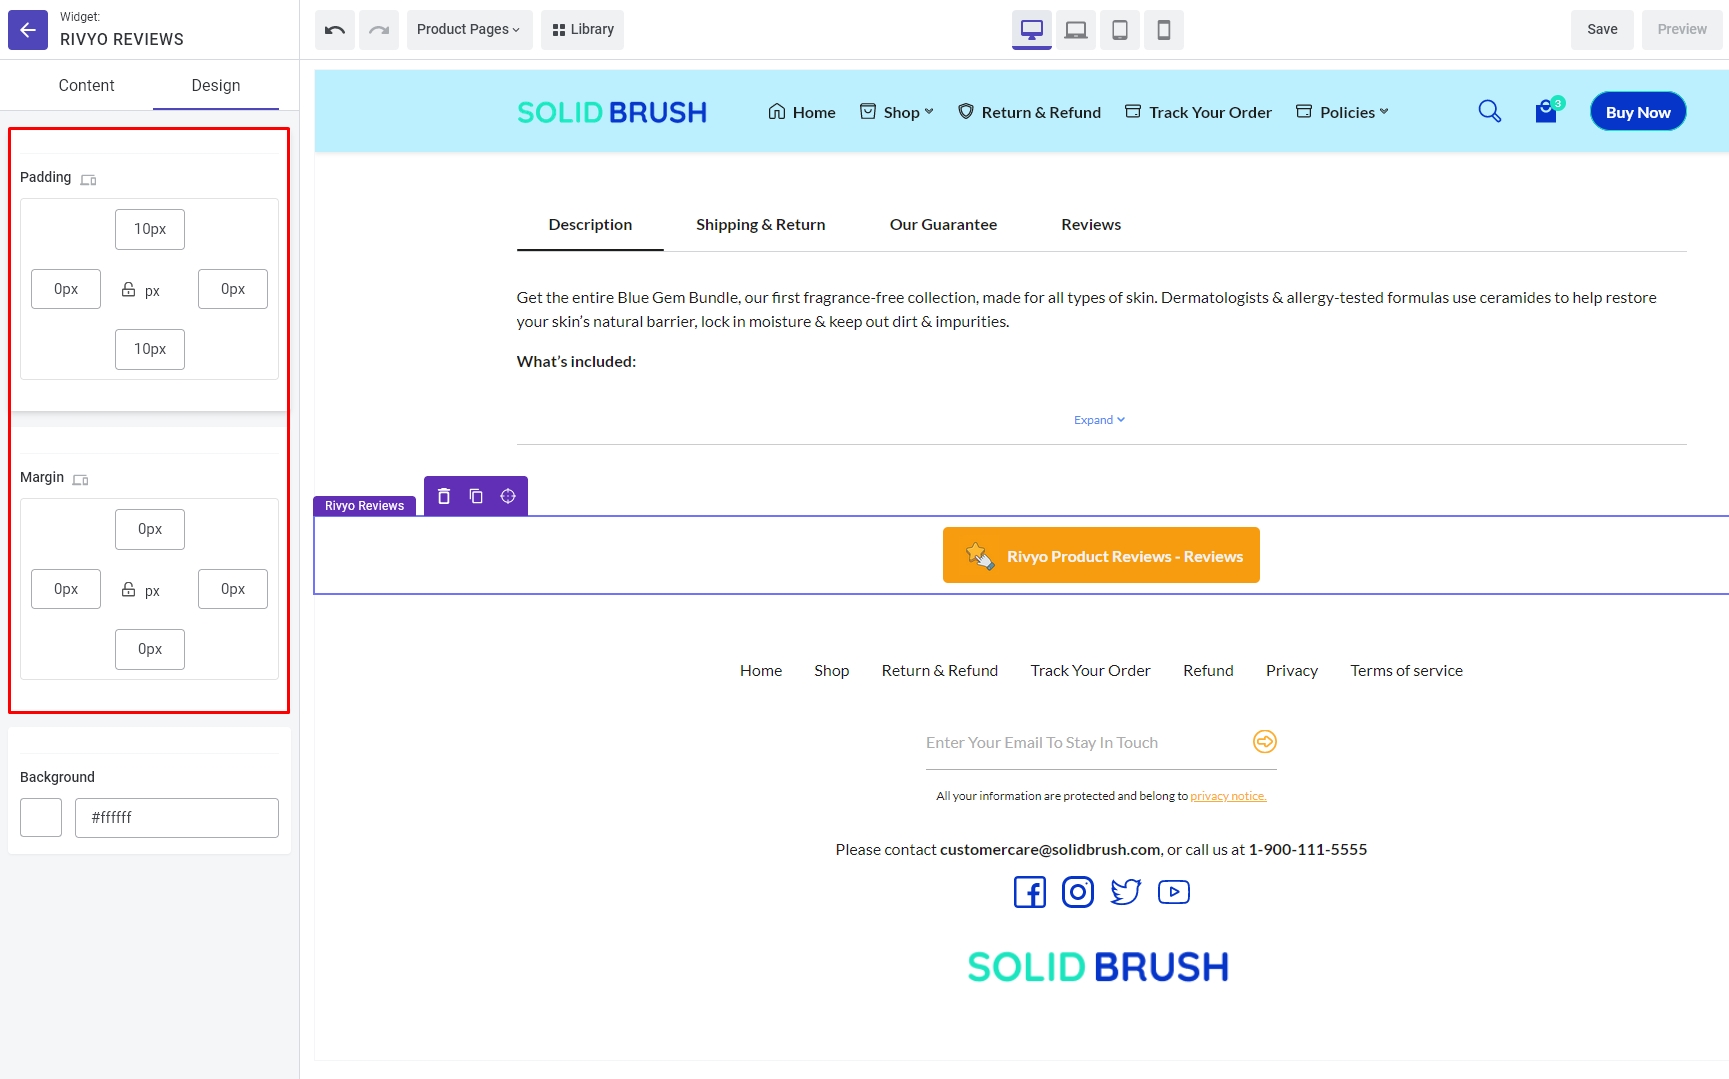This screenshot has width=1729, height=1079.
Task: Select the Design tab
Action: [216, 85]
